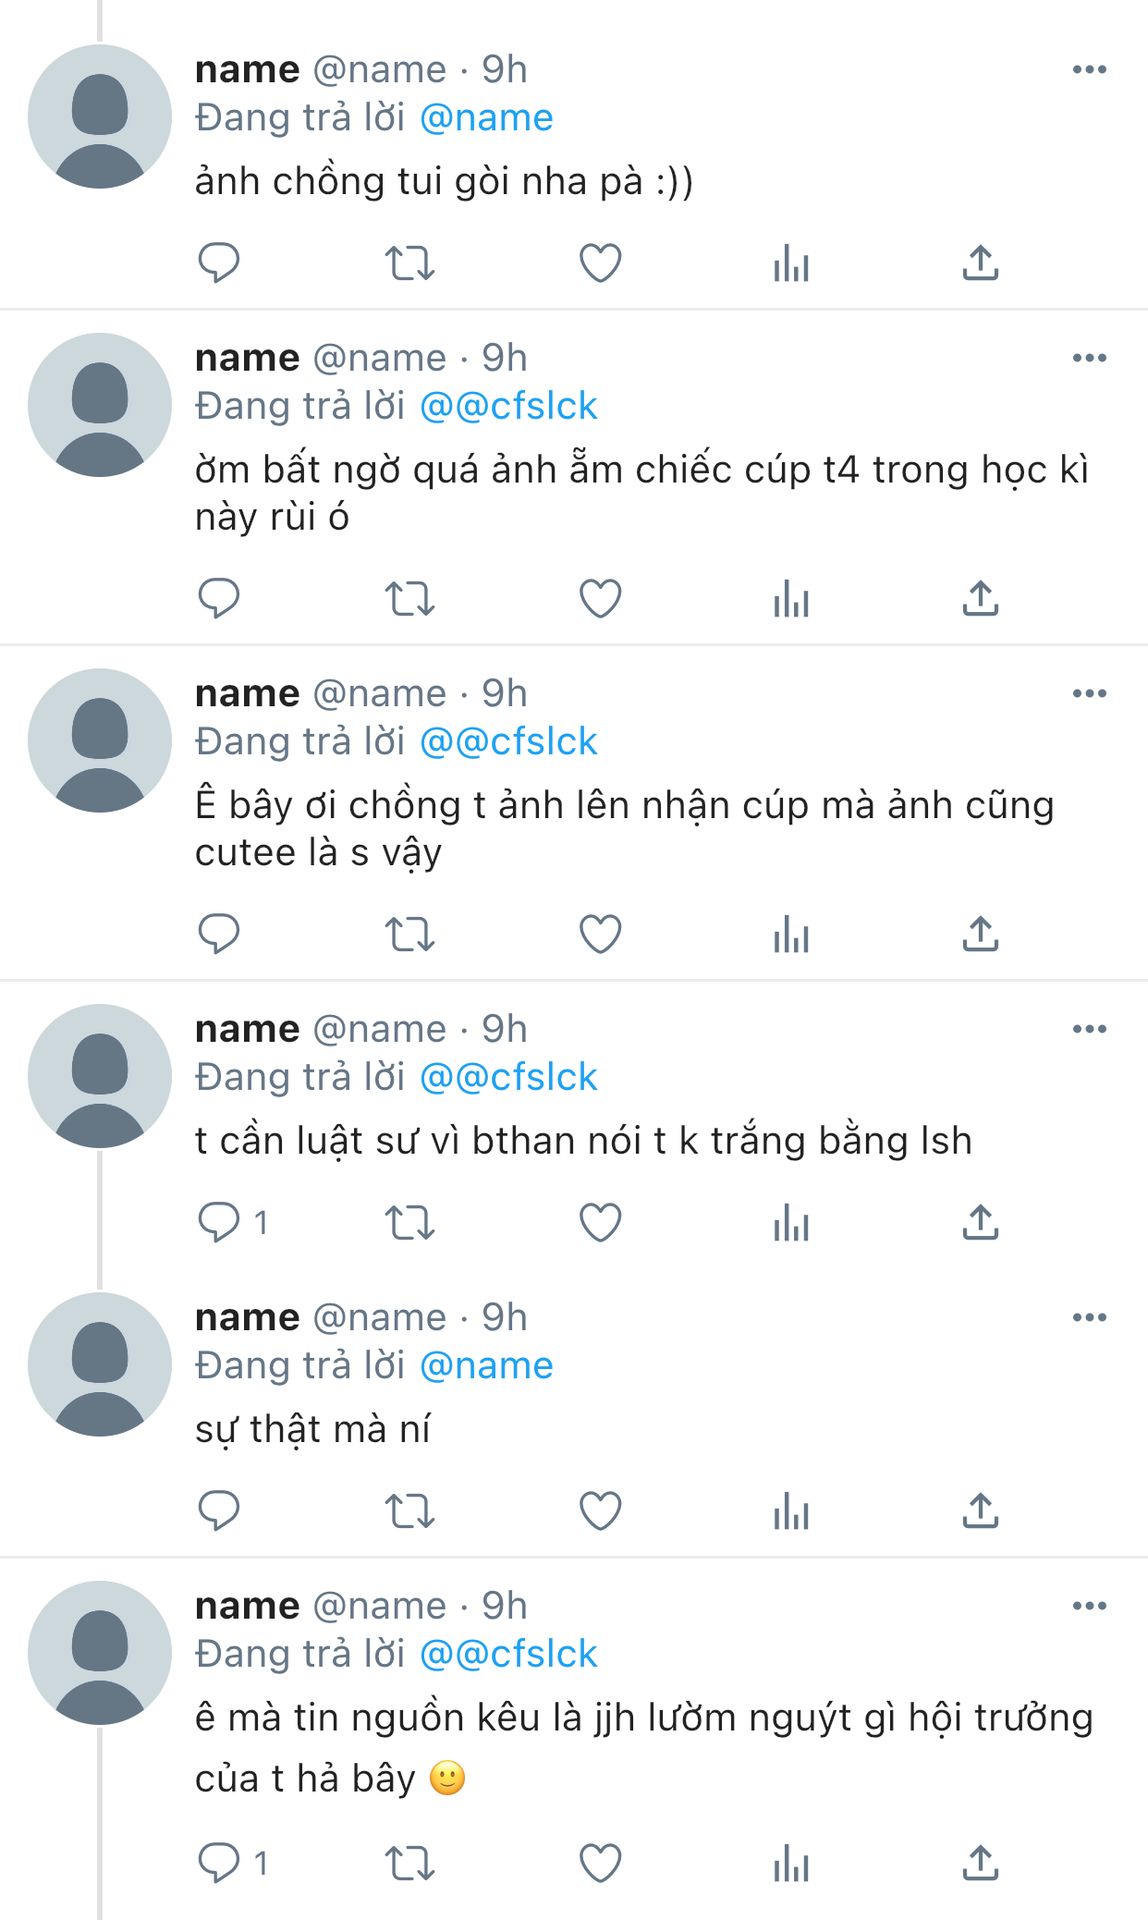The width and height of the screenshot is (1148, 1920).
Task: Open more options for "ê mà tin nguồn" tweet
Action: (1089, 1605)
